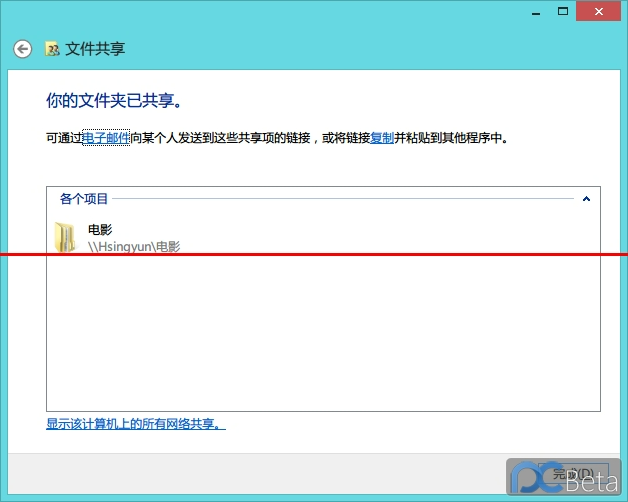This screenshot has height=502, width=628.
Task: Minimize the 文件共享 window
Action: pyautogui.click(x=536, y=12)
